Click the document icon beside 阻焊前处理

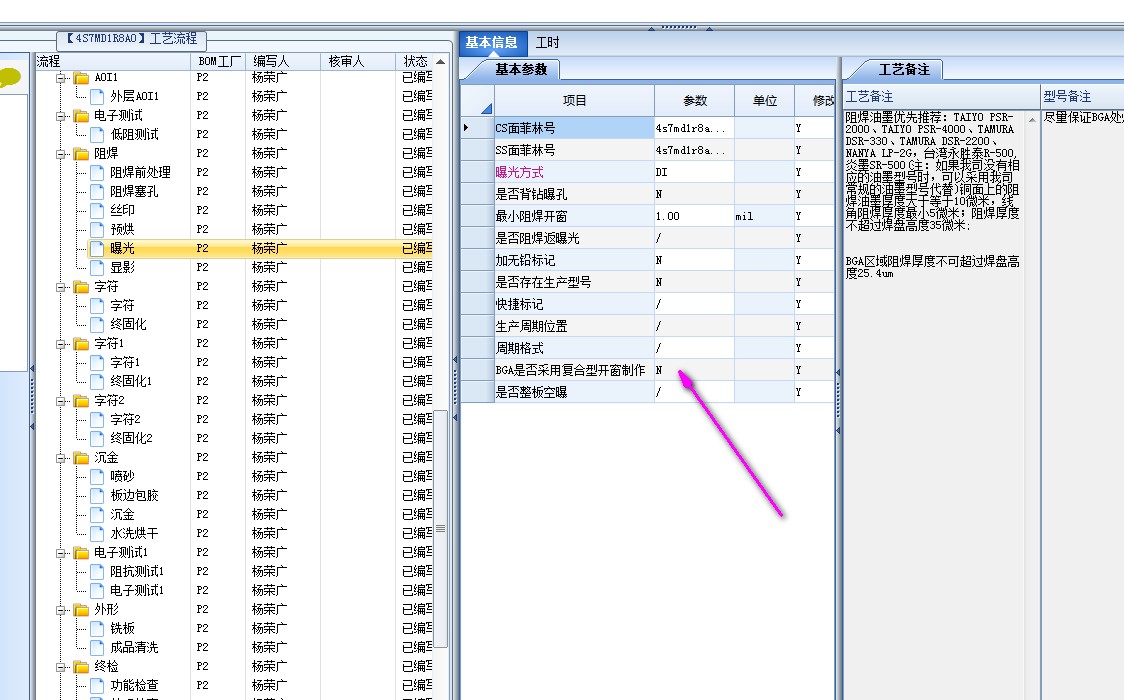click(x=97, y=172)
